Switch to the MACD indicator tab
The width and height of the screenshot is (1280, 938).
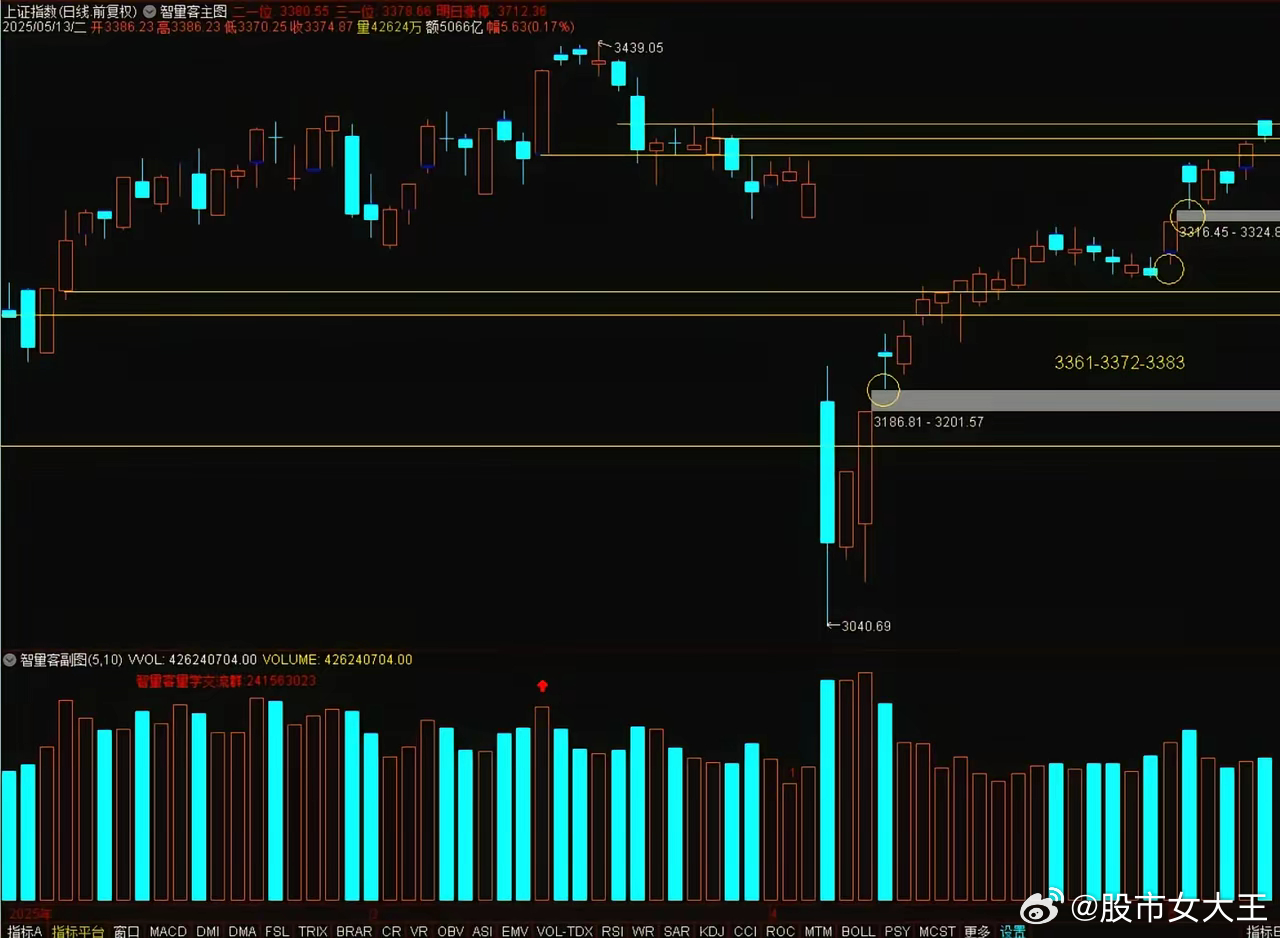coord(168,931)
